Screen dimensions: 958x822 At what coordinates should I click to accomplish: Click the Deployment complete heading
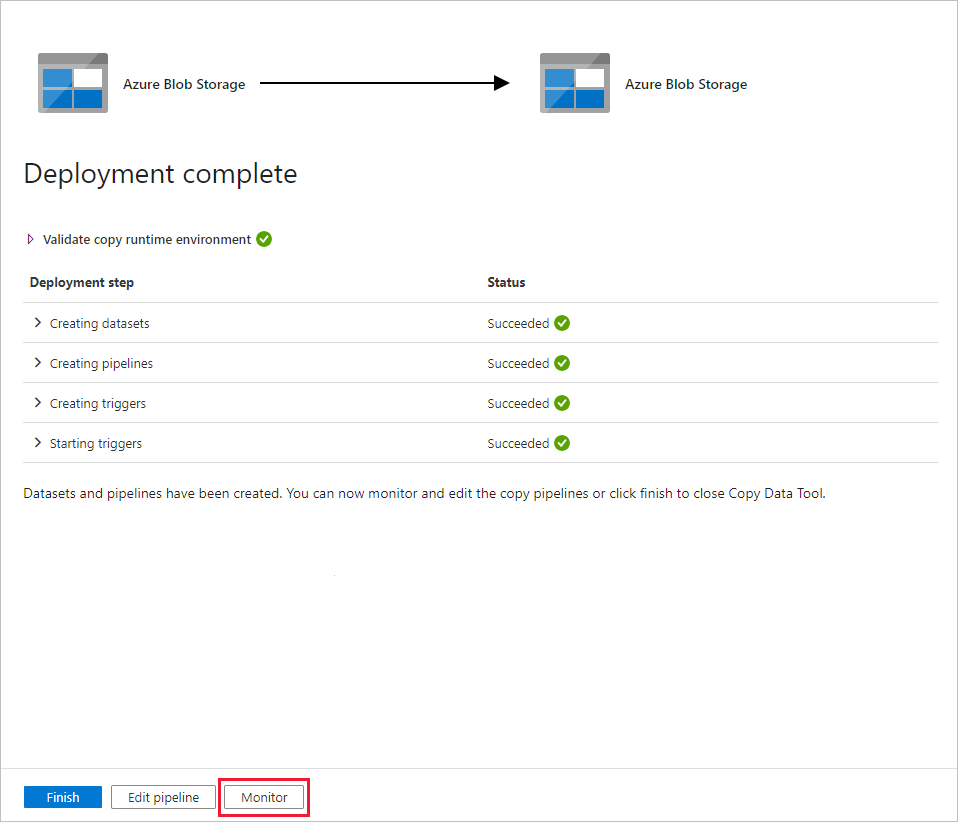tap(160, 173)
